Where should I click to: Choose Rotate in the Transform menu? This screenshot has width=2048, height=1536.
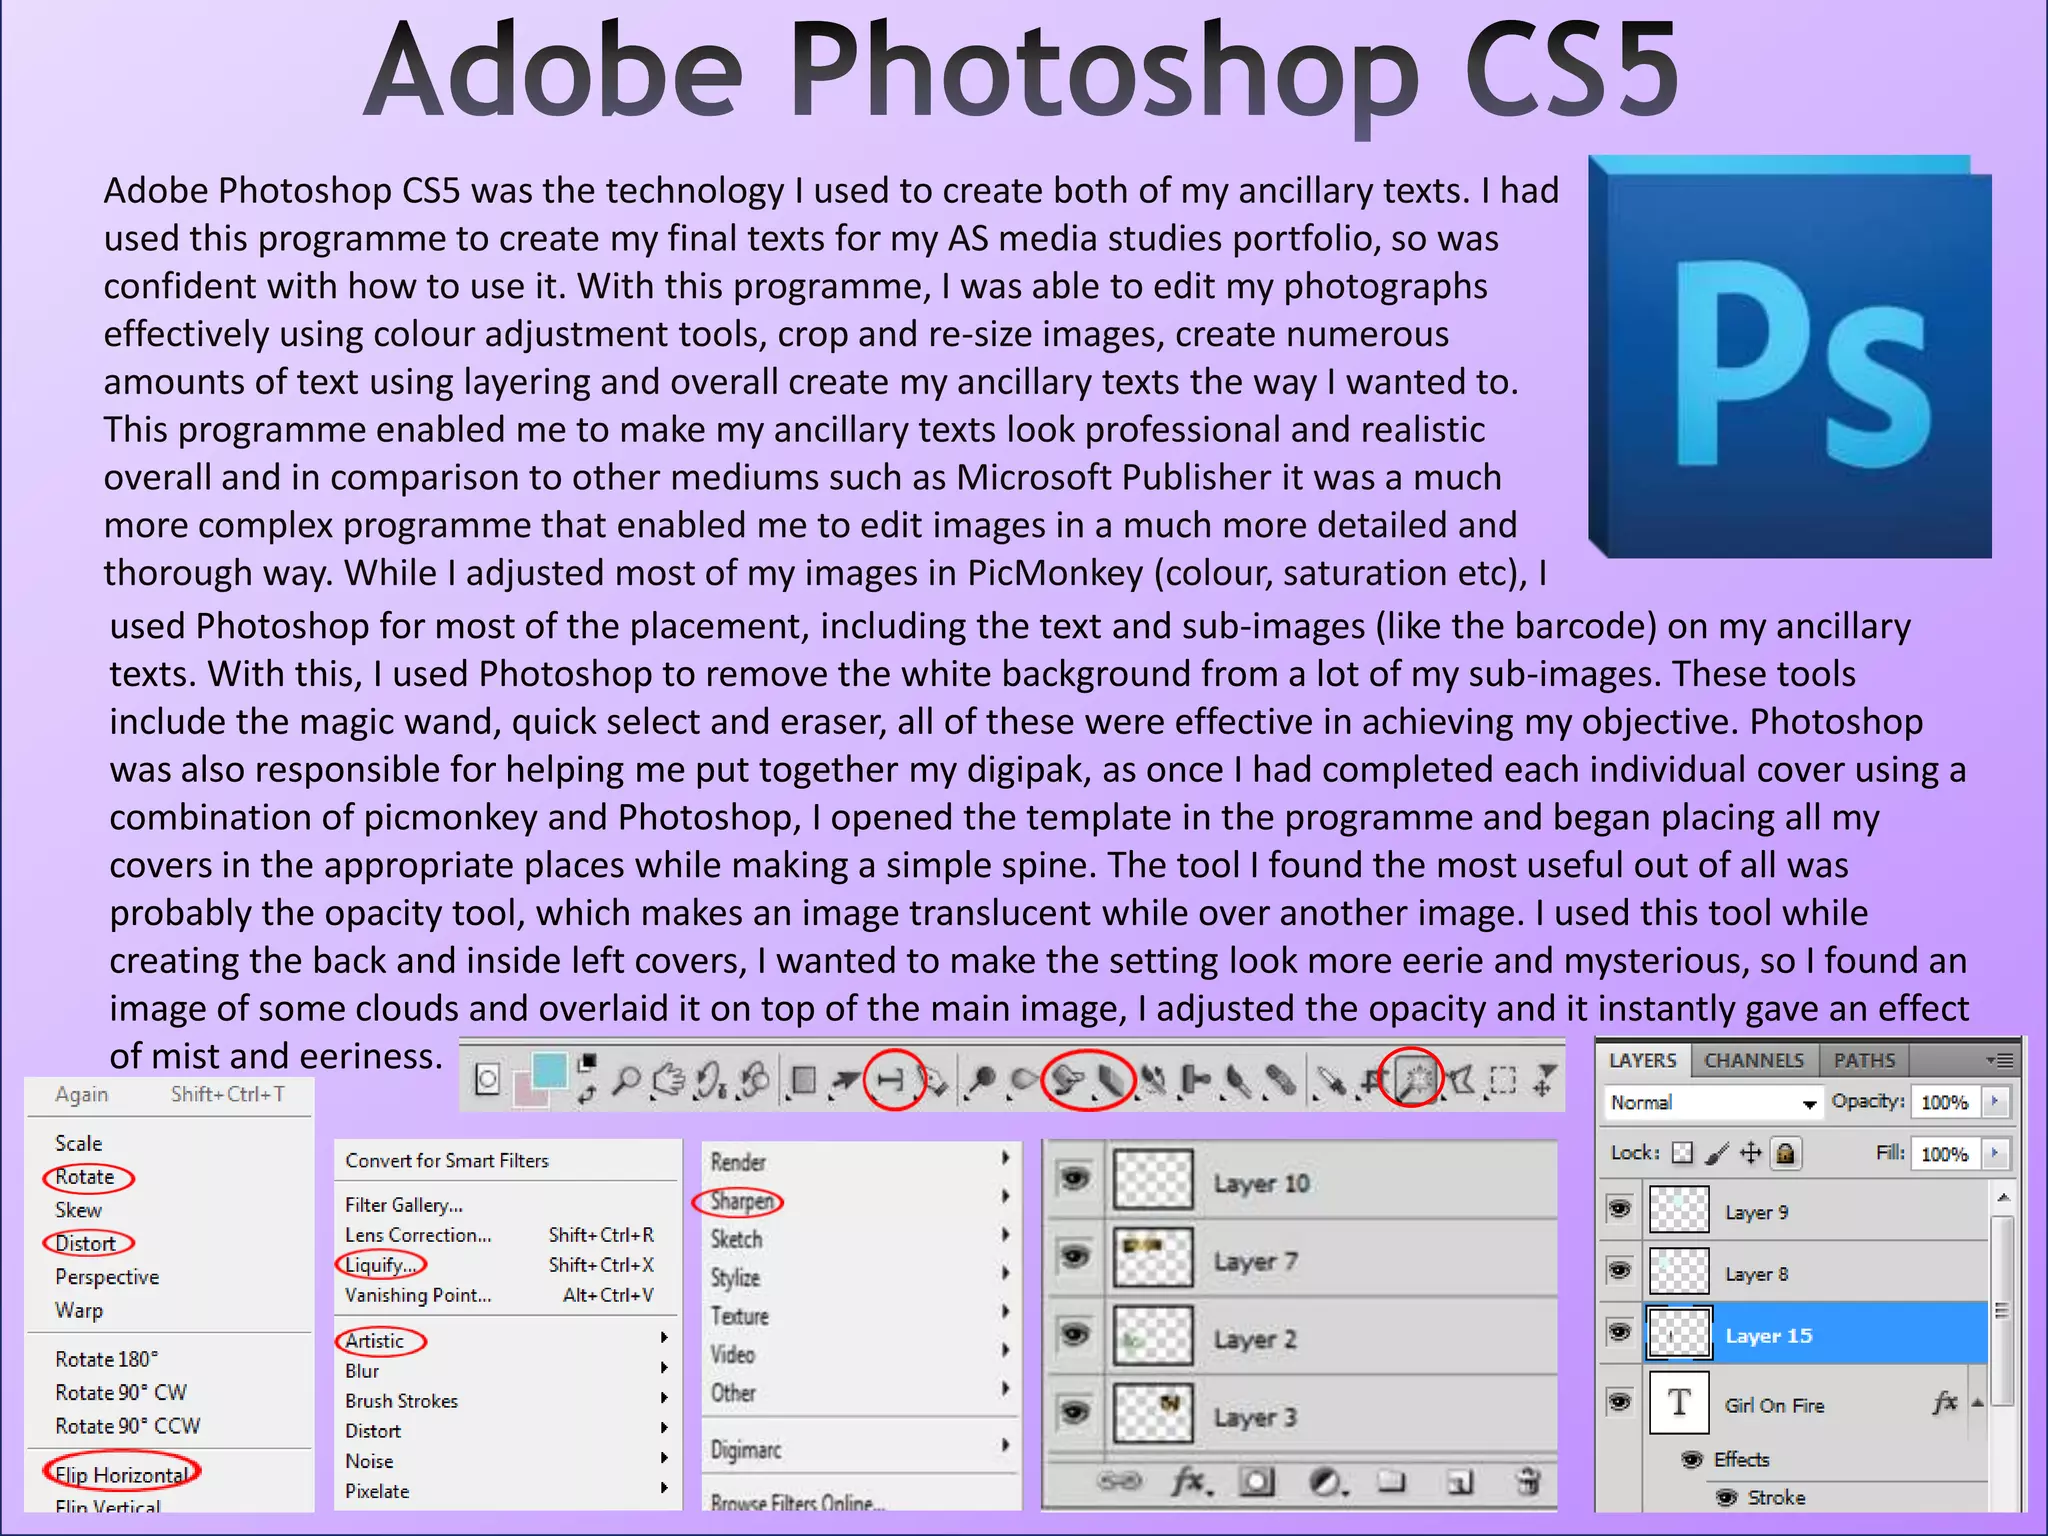click(85, 1176)
